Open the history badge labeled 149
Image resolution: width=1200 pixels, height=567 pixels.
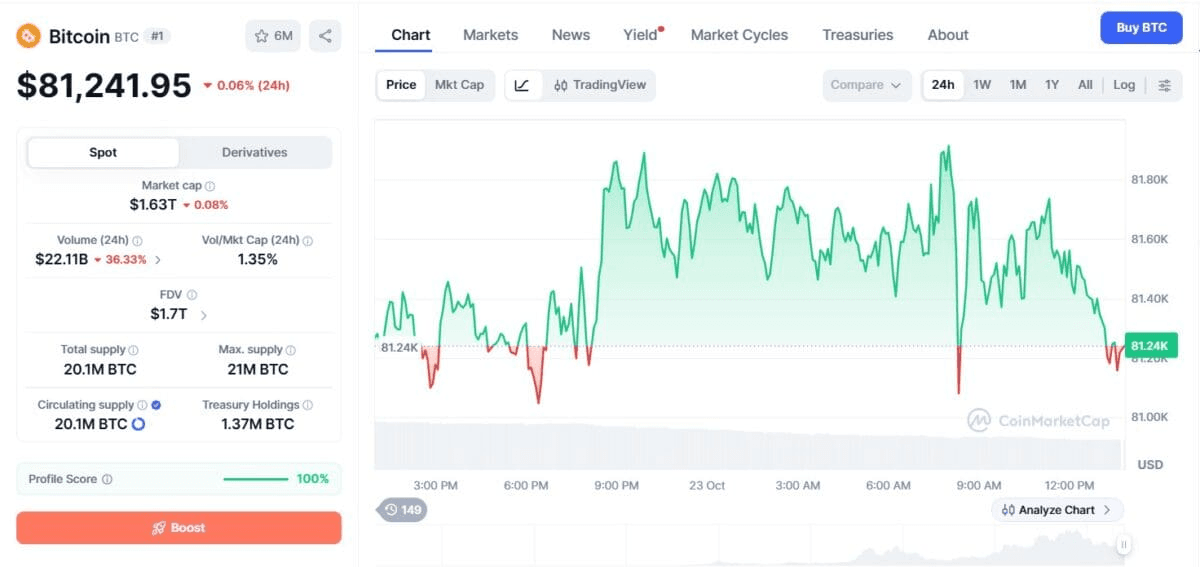[x=401, y=510]
